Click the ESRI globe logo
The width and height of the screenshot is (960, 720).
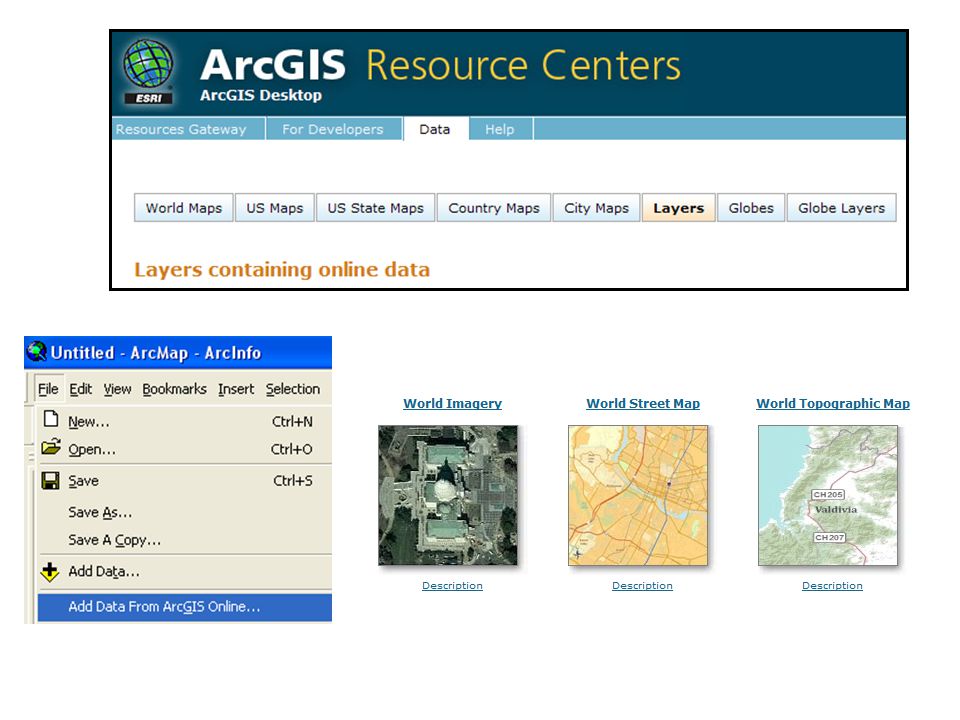pos(148,71)
